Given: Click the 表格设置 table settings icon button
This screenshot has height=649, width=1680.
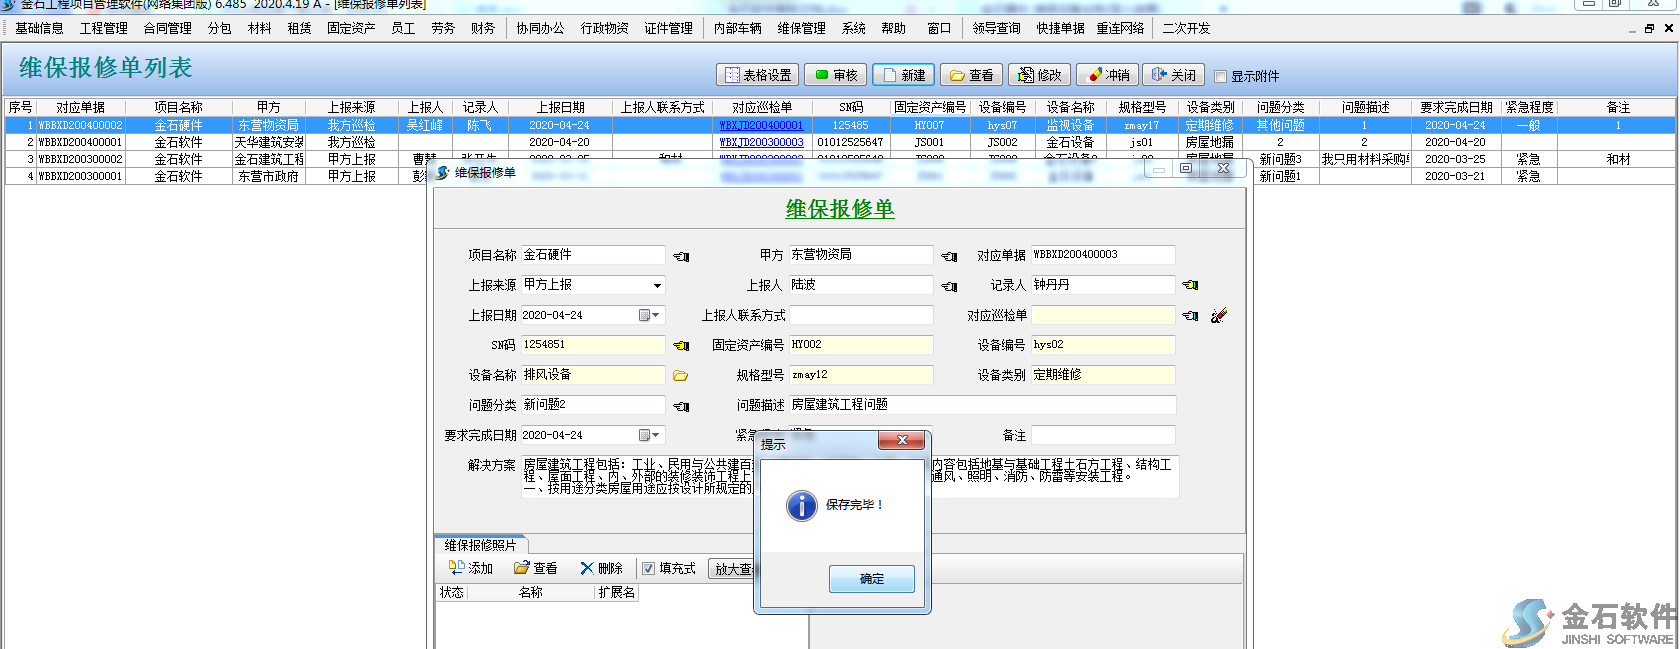Looking at the screenshot, I should [x=758, y=75].
